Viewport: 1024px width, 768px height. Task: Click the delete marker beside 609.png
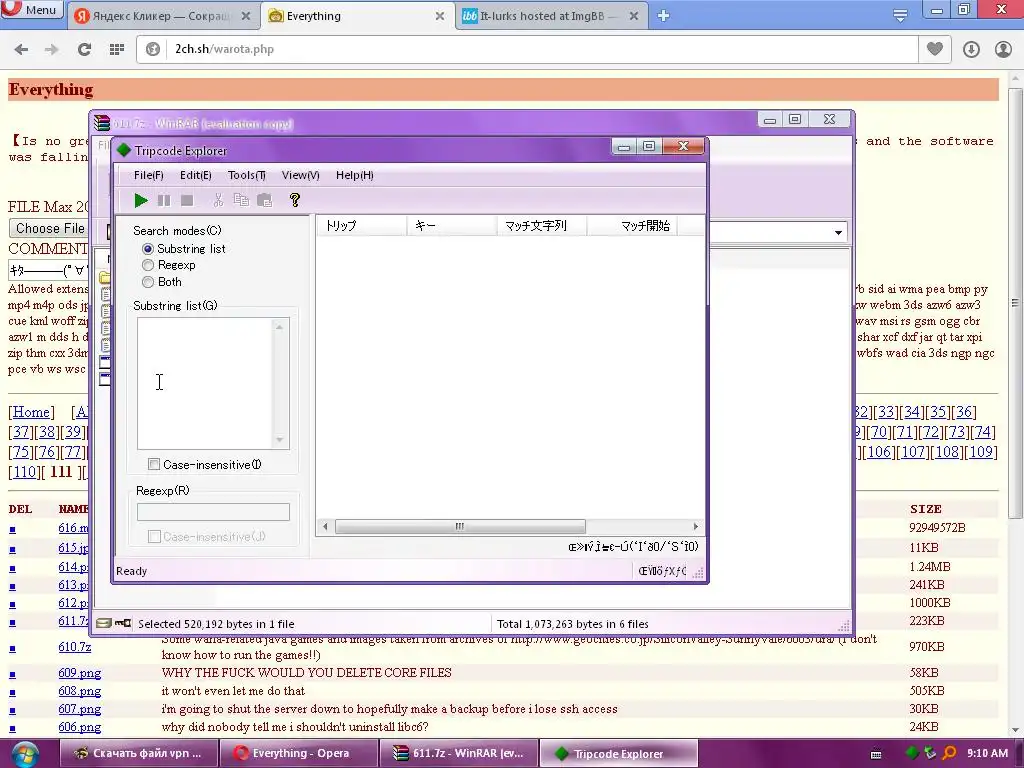click(x=12, y=675)
